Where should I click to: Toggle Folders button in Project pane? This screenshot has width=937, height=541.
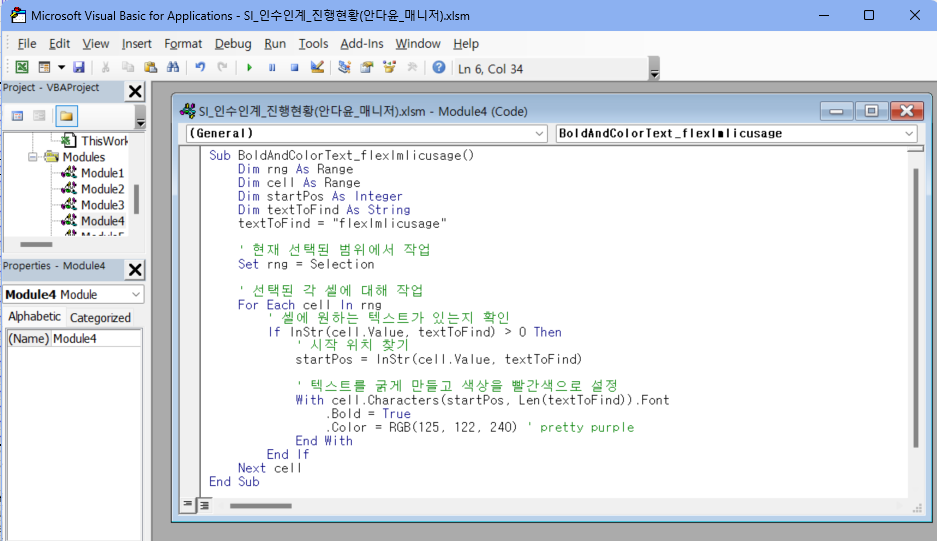click(x=66, y=116)
